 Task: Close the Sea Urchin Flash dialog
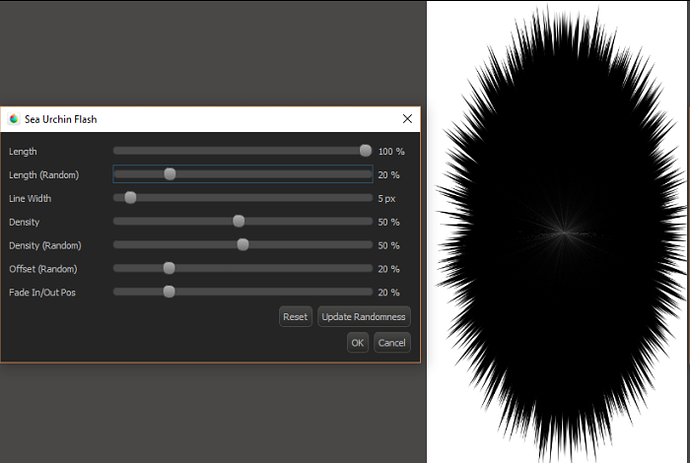point(407,119)
